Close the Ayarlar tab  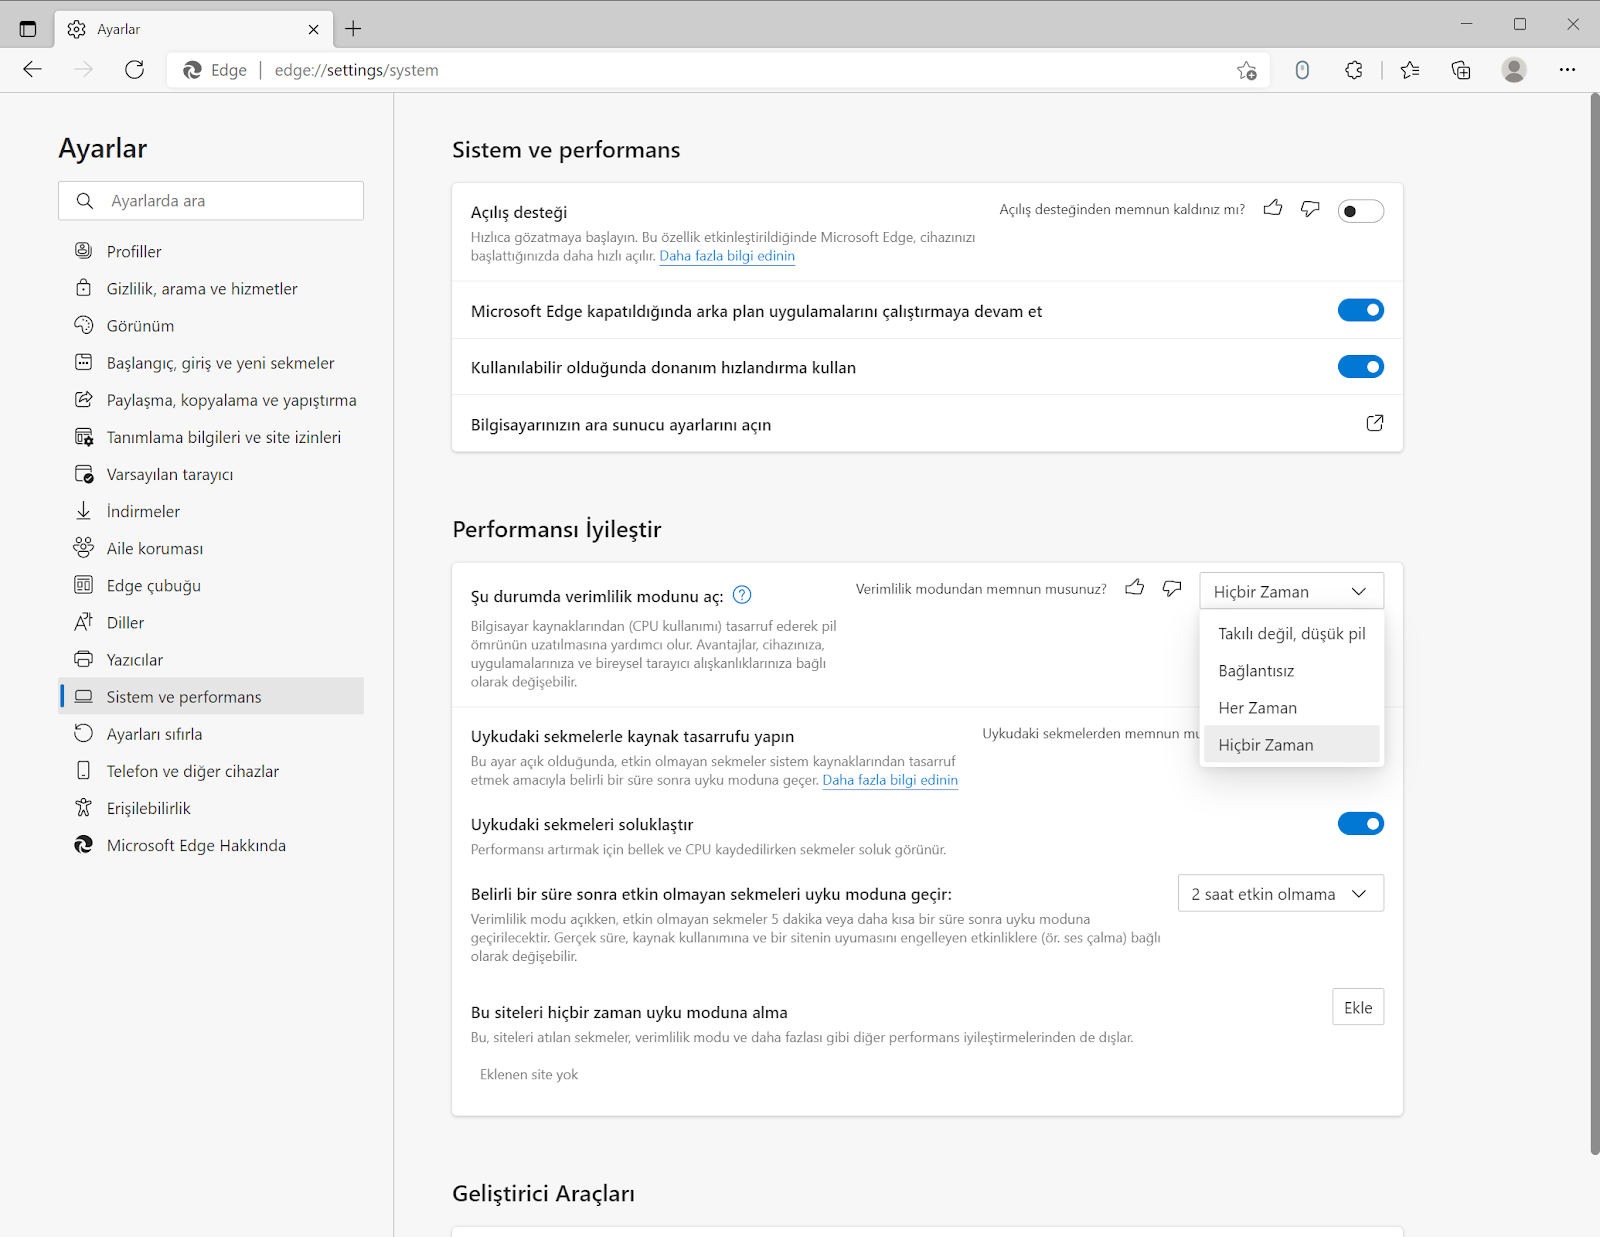pyautogui.click(x=313, y=29)
